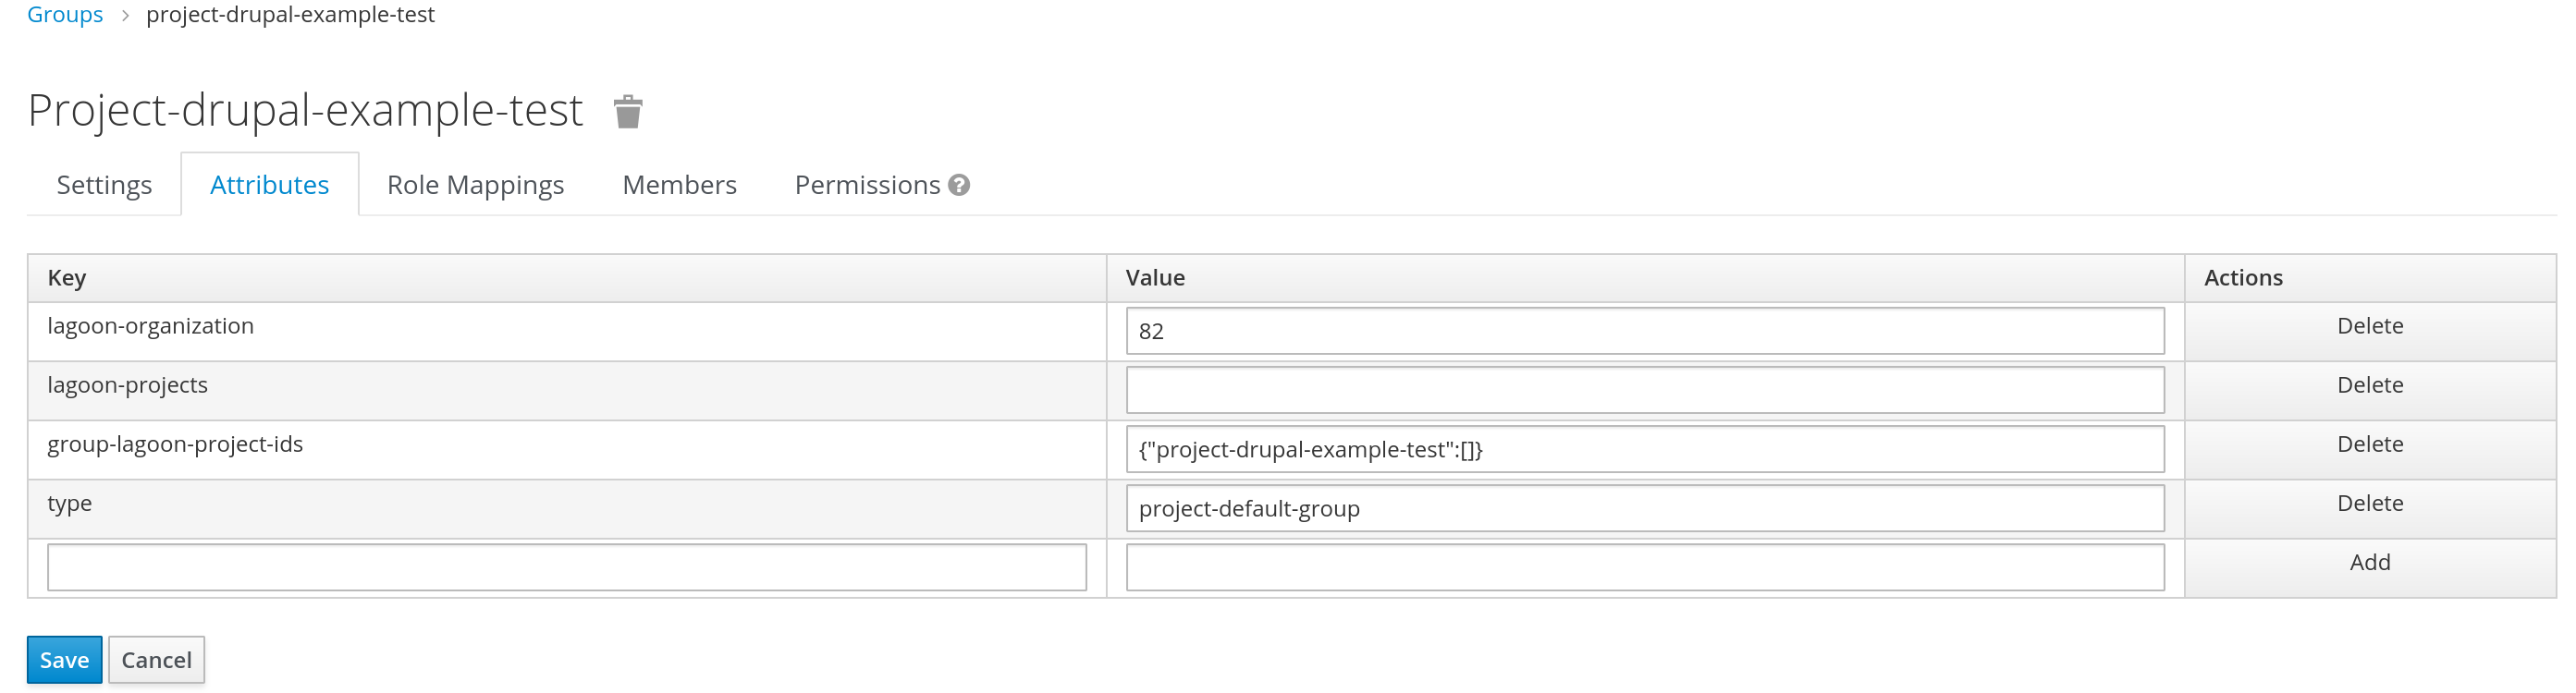The width and height of the screenshot is (2576, 693).
Task: Delete the lagoon-organization attribute
Action: [x=2369, y=325]
